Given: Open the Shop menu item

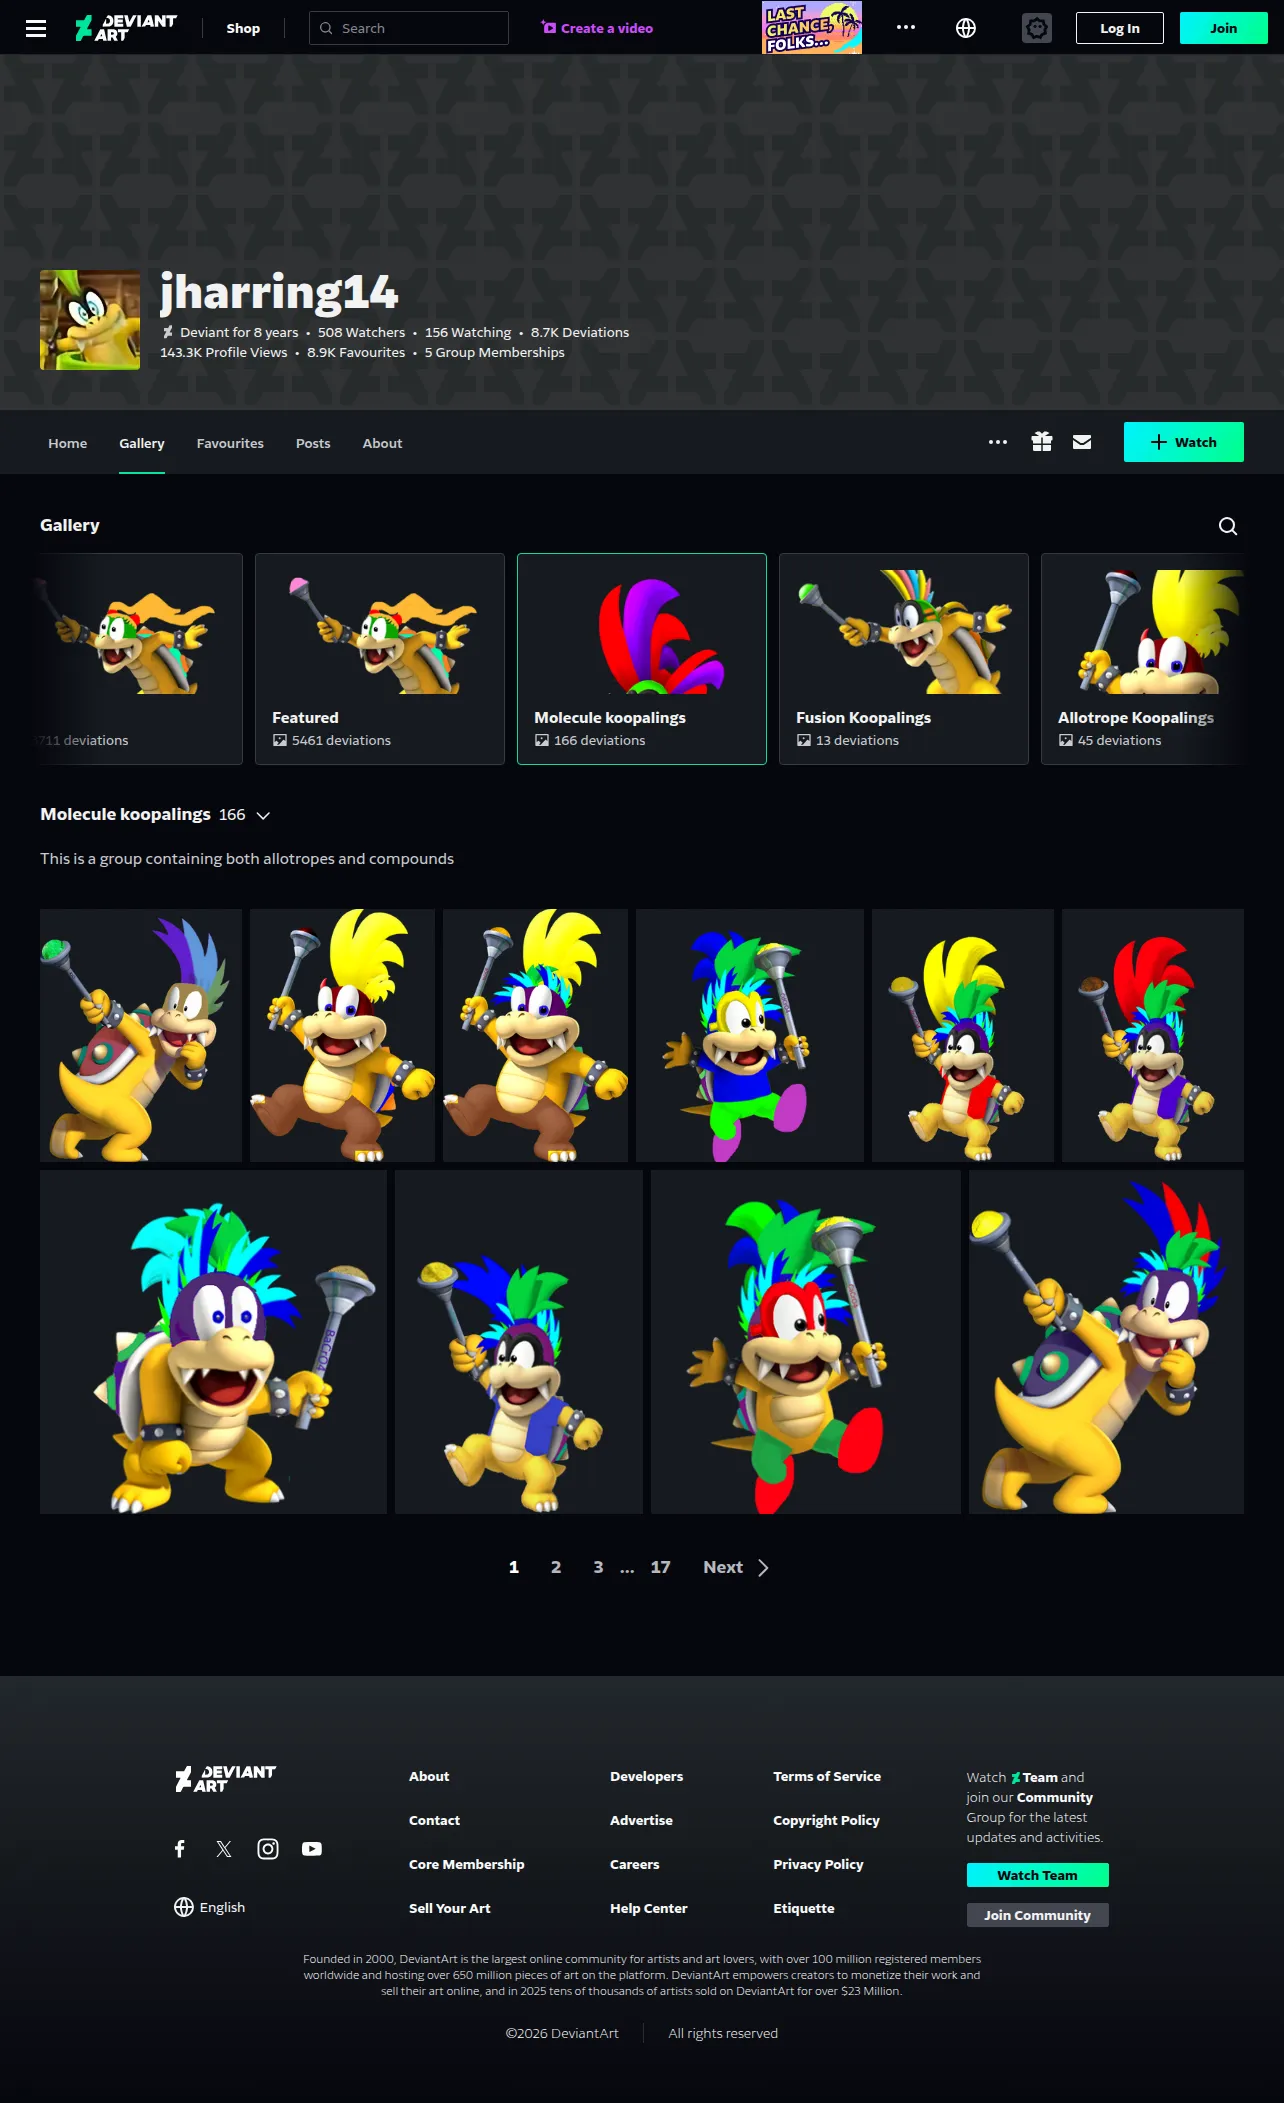Looking at the screenshot, I should pyautogui.click(x=243, y=28).
